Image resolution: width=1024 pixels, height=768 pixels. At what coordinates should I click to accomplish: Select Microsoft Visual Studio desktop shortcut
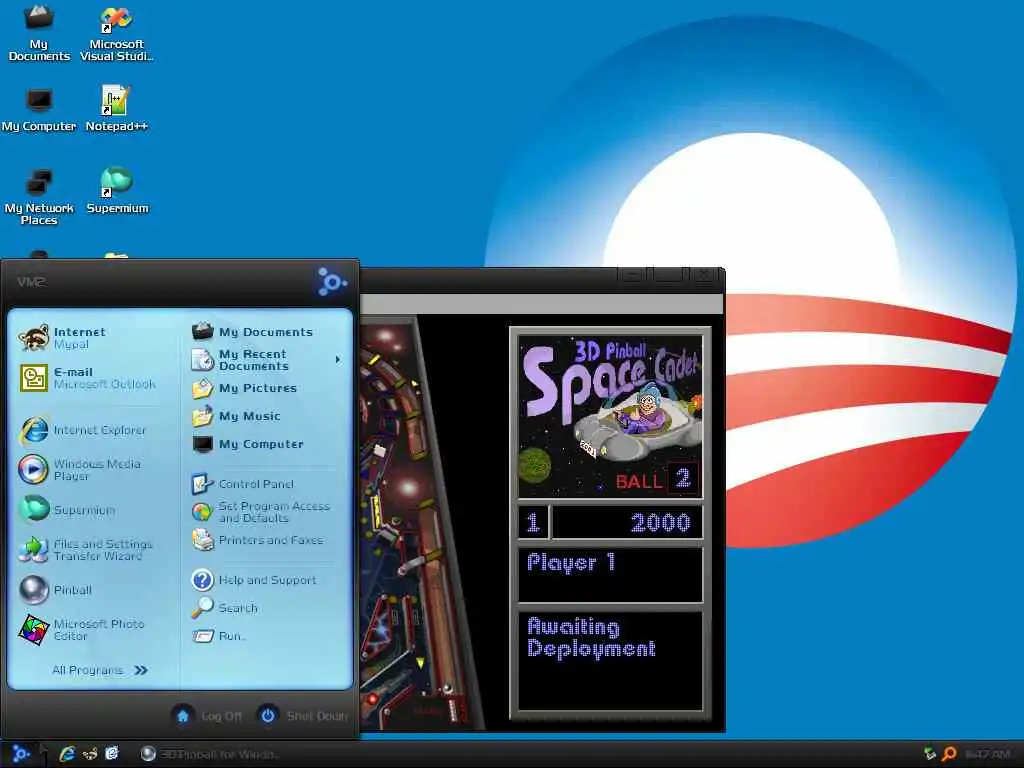[116, 33]
